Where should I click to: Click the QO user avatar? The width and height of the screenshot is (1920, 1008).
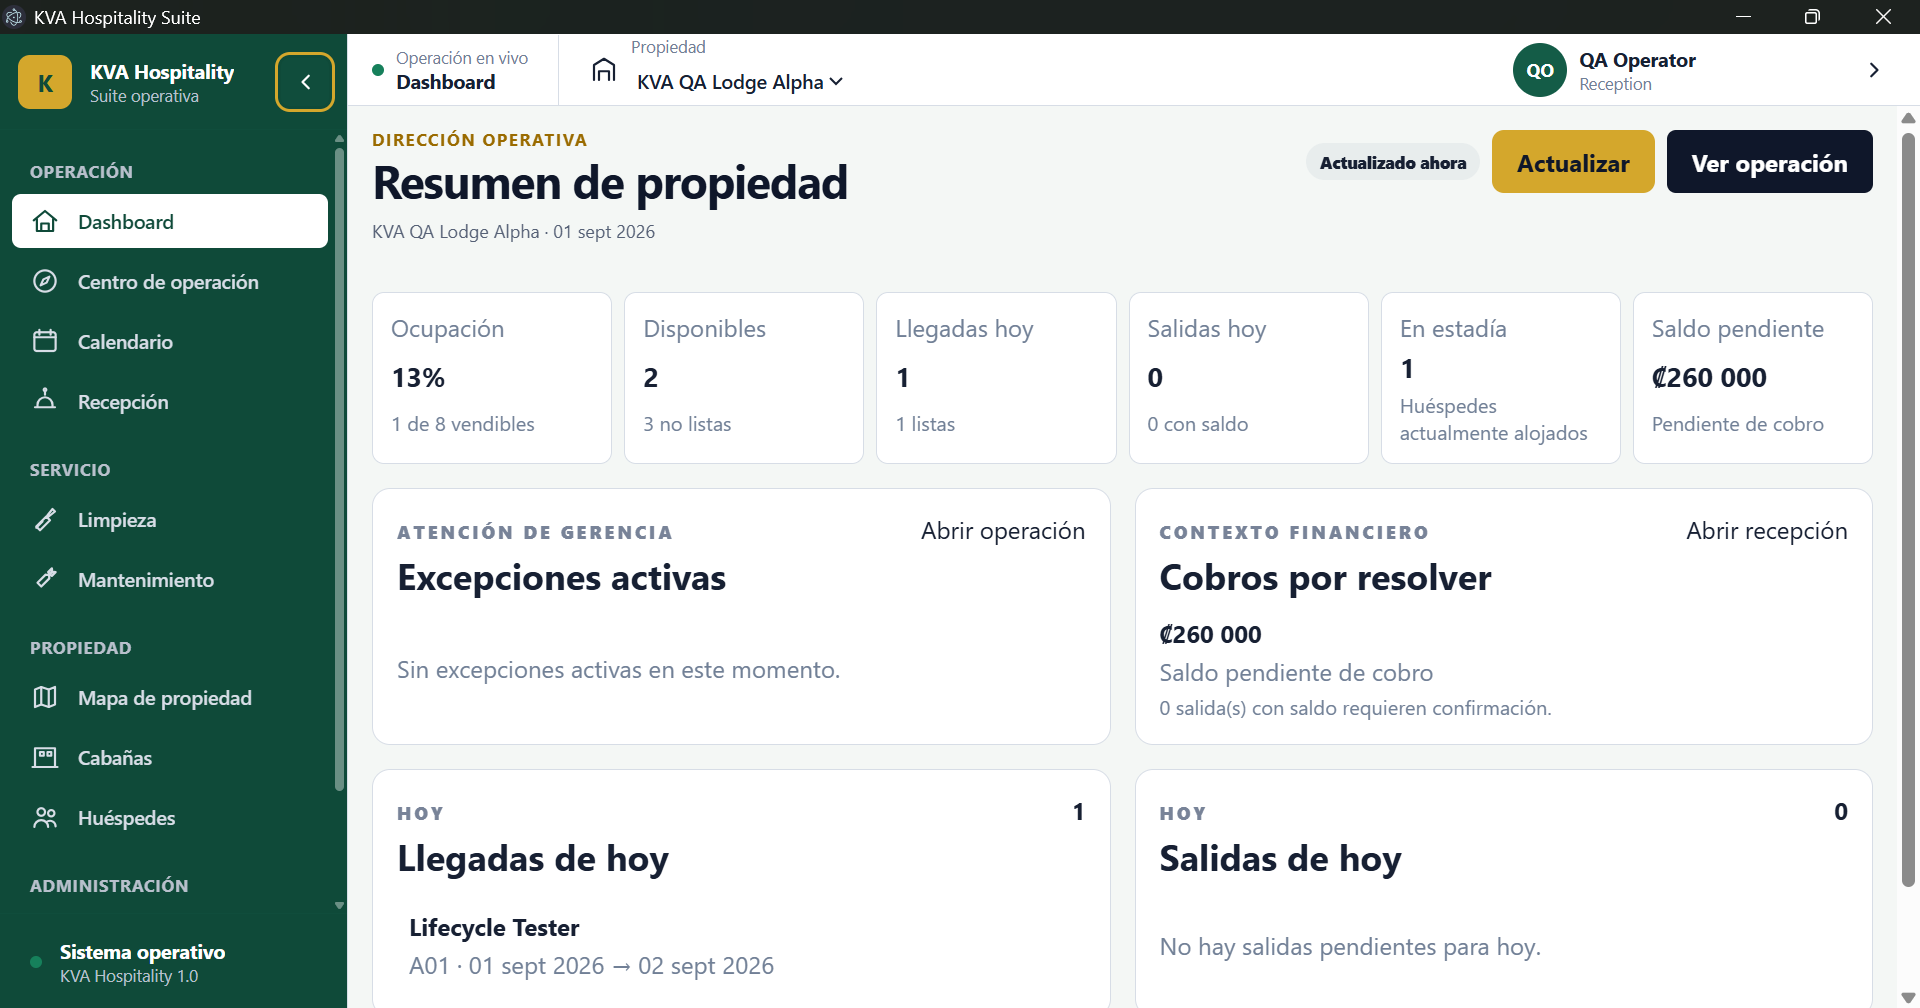pos(1540,70)
